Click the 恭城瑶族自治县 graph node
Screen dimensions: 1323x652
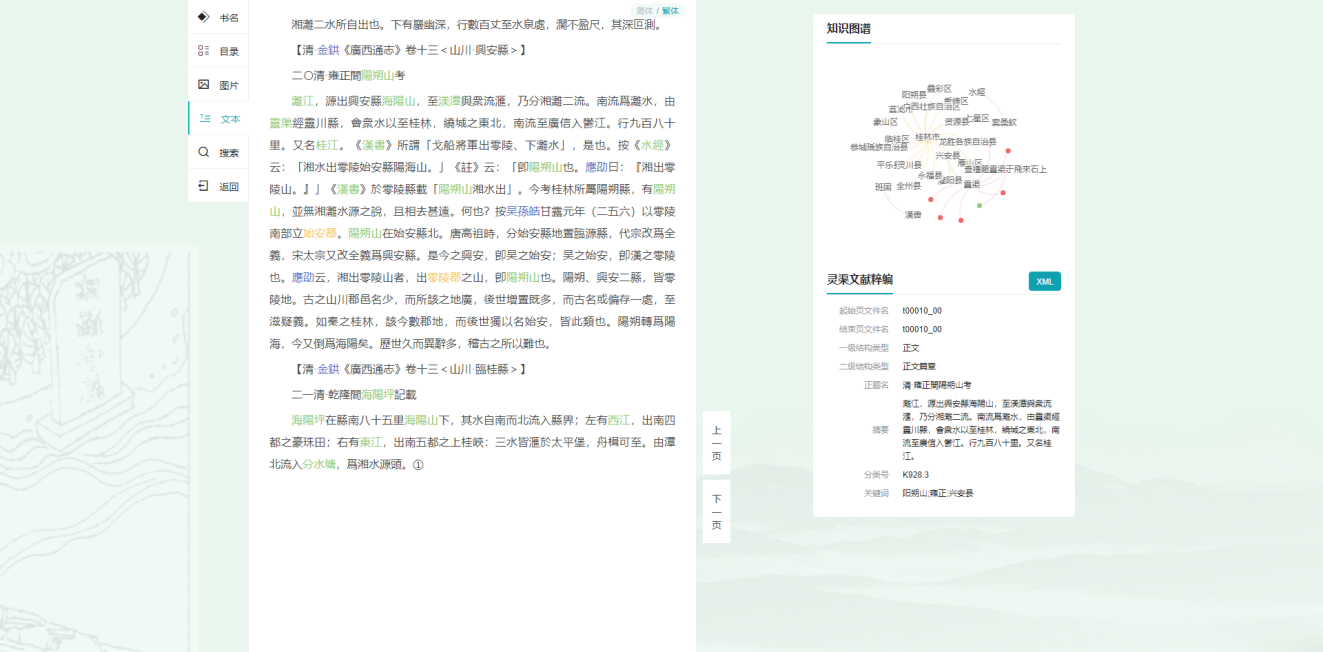point(879,147)
